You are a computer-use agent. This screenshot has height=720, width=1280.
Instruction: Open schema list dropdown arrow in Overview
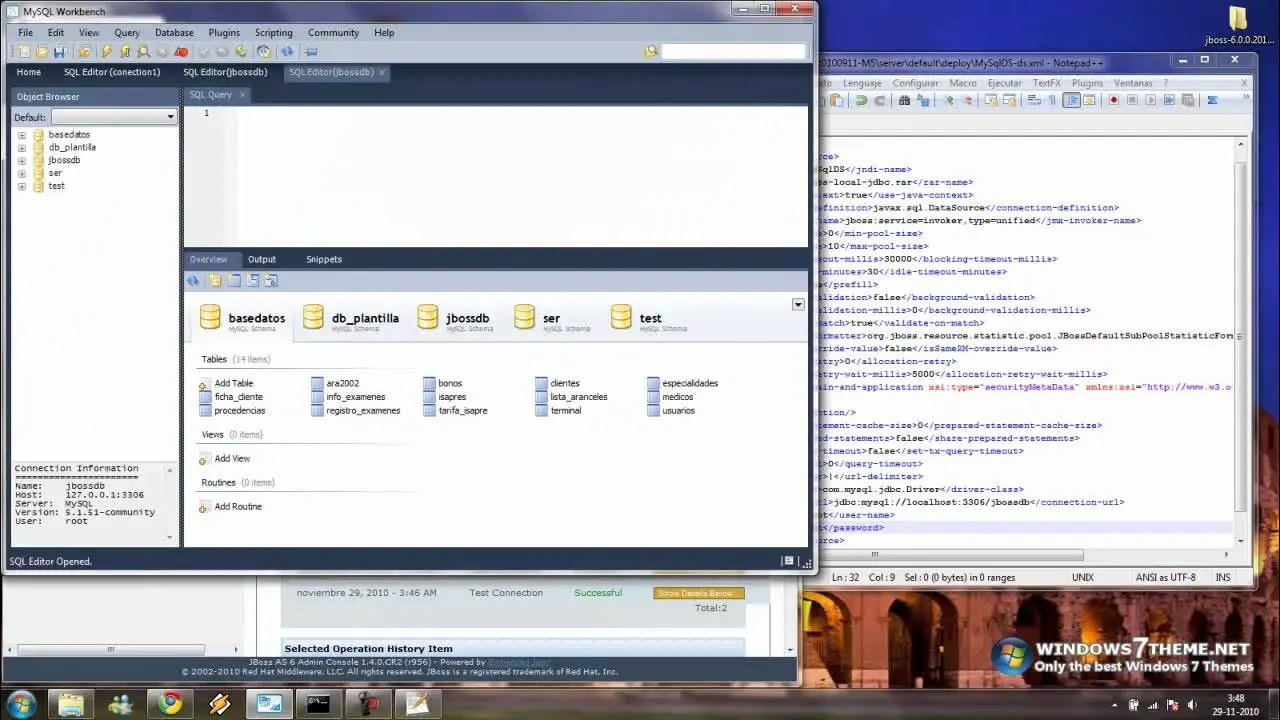pyautogui.click(x=798, y=304)
